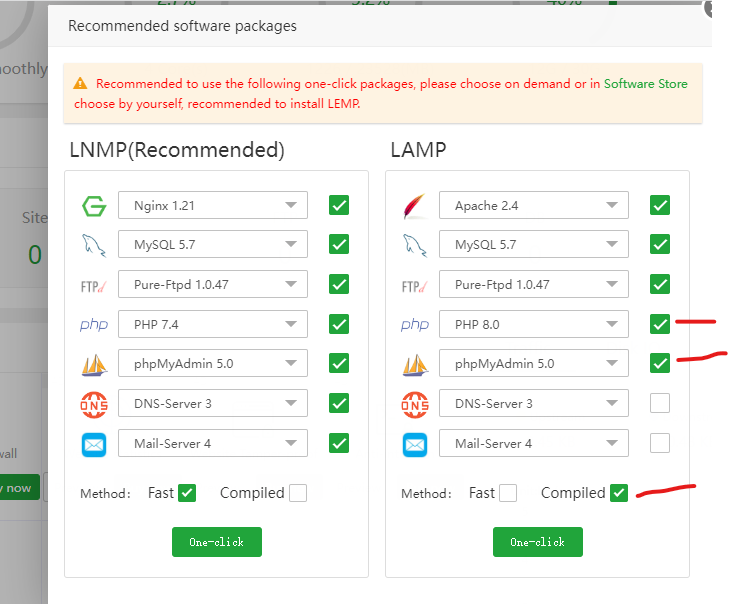Check the LNMP Compiled method checkbox
This screenshot has width=729, height=604.
pyautogui.click(x=297, y=493)
